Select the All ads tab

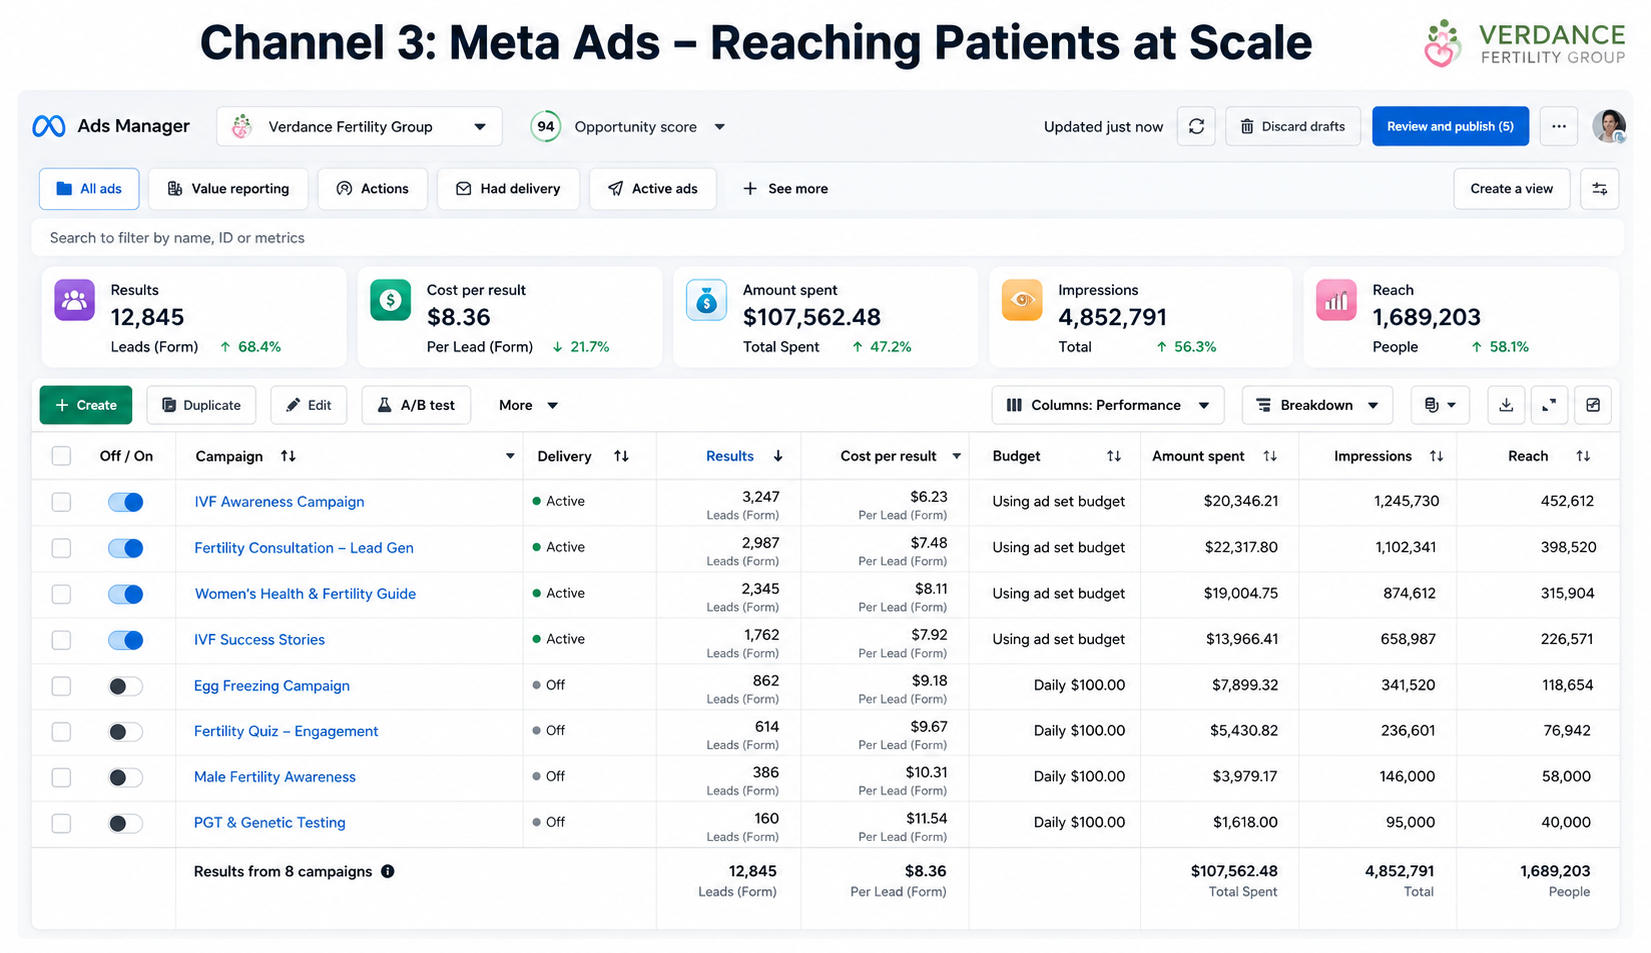click(x=89, y=188)
